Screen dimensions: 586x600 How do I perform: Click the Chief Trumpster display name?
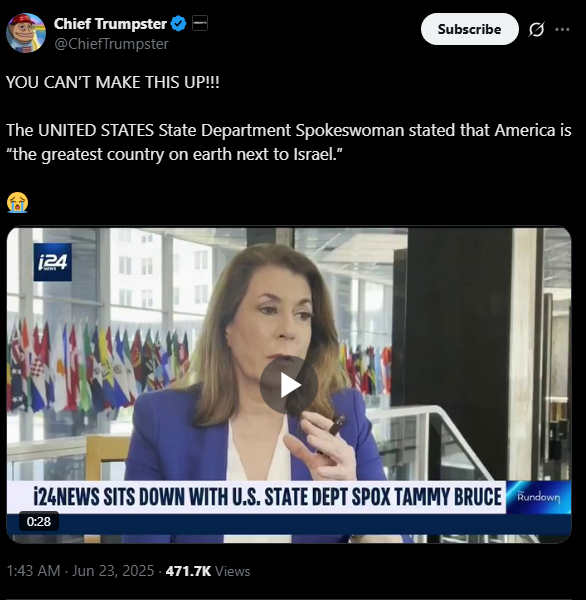click(110, 24)
